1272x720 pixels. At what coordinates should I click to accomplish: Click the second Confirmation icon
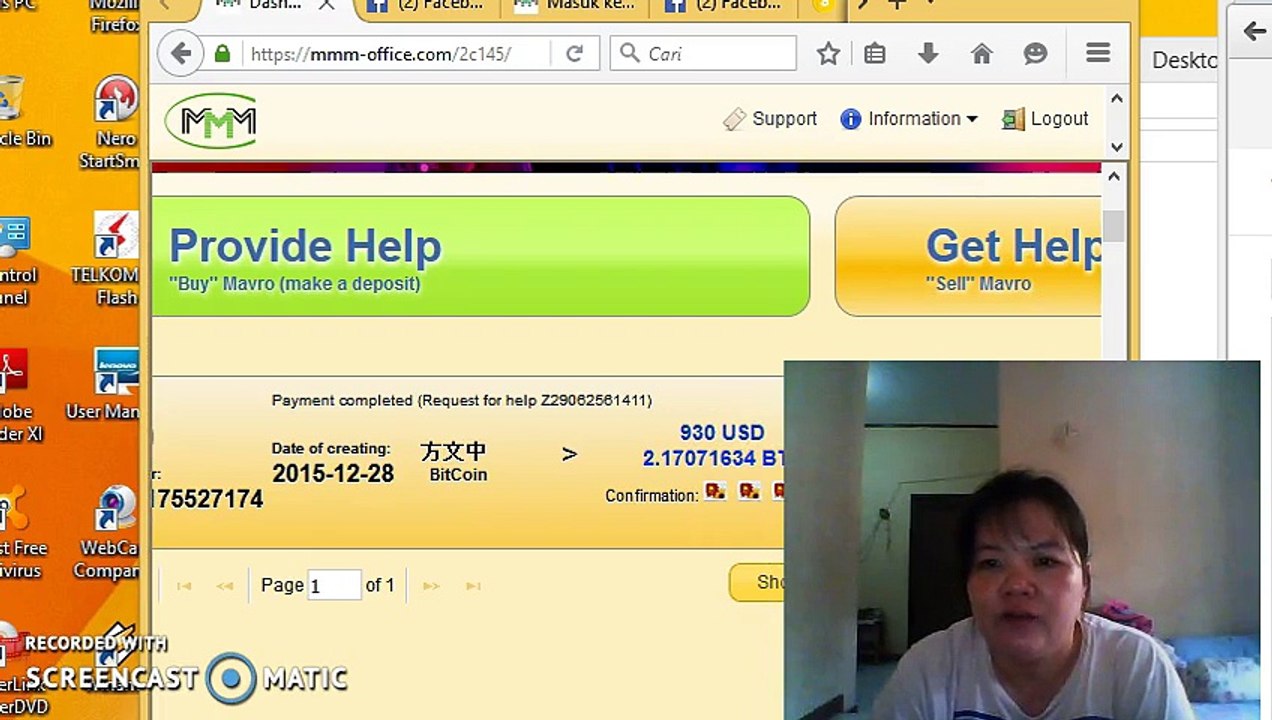click(749, 491)
